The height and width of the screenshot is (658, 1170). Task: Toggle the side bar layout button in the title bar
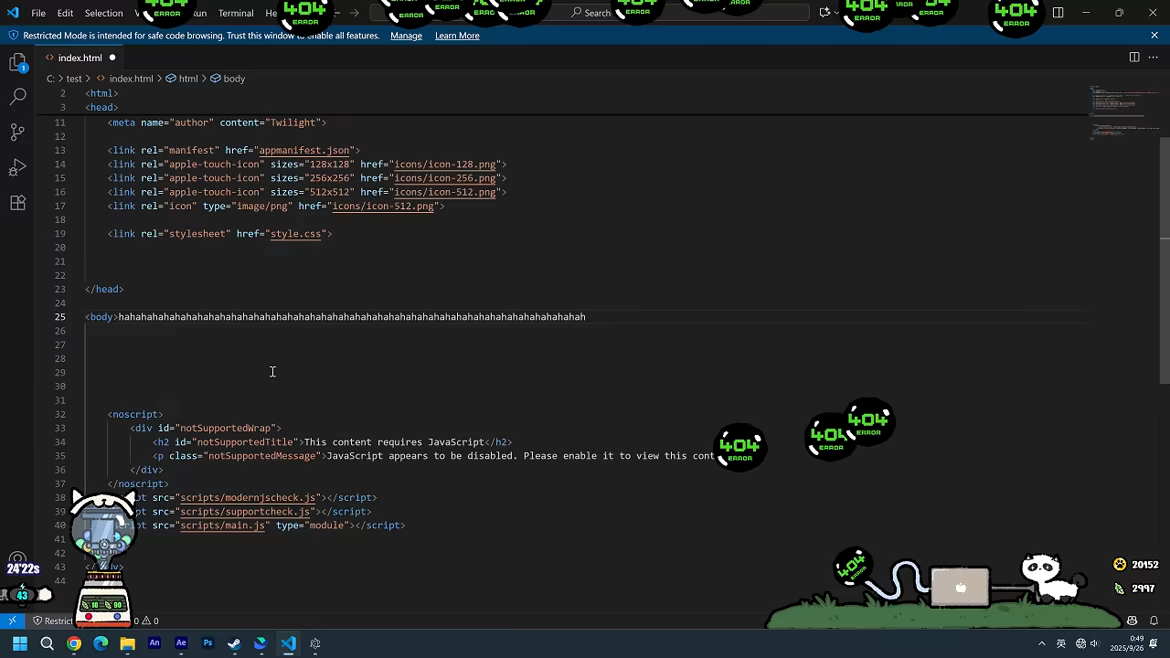(1058, 13)
